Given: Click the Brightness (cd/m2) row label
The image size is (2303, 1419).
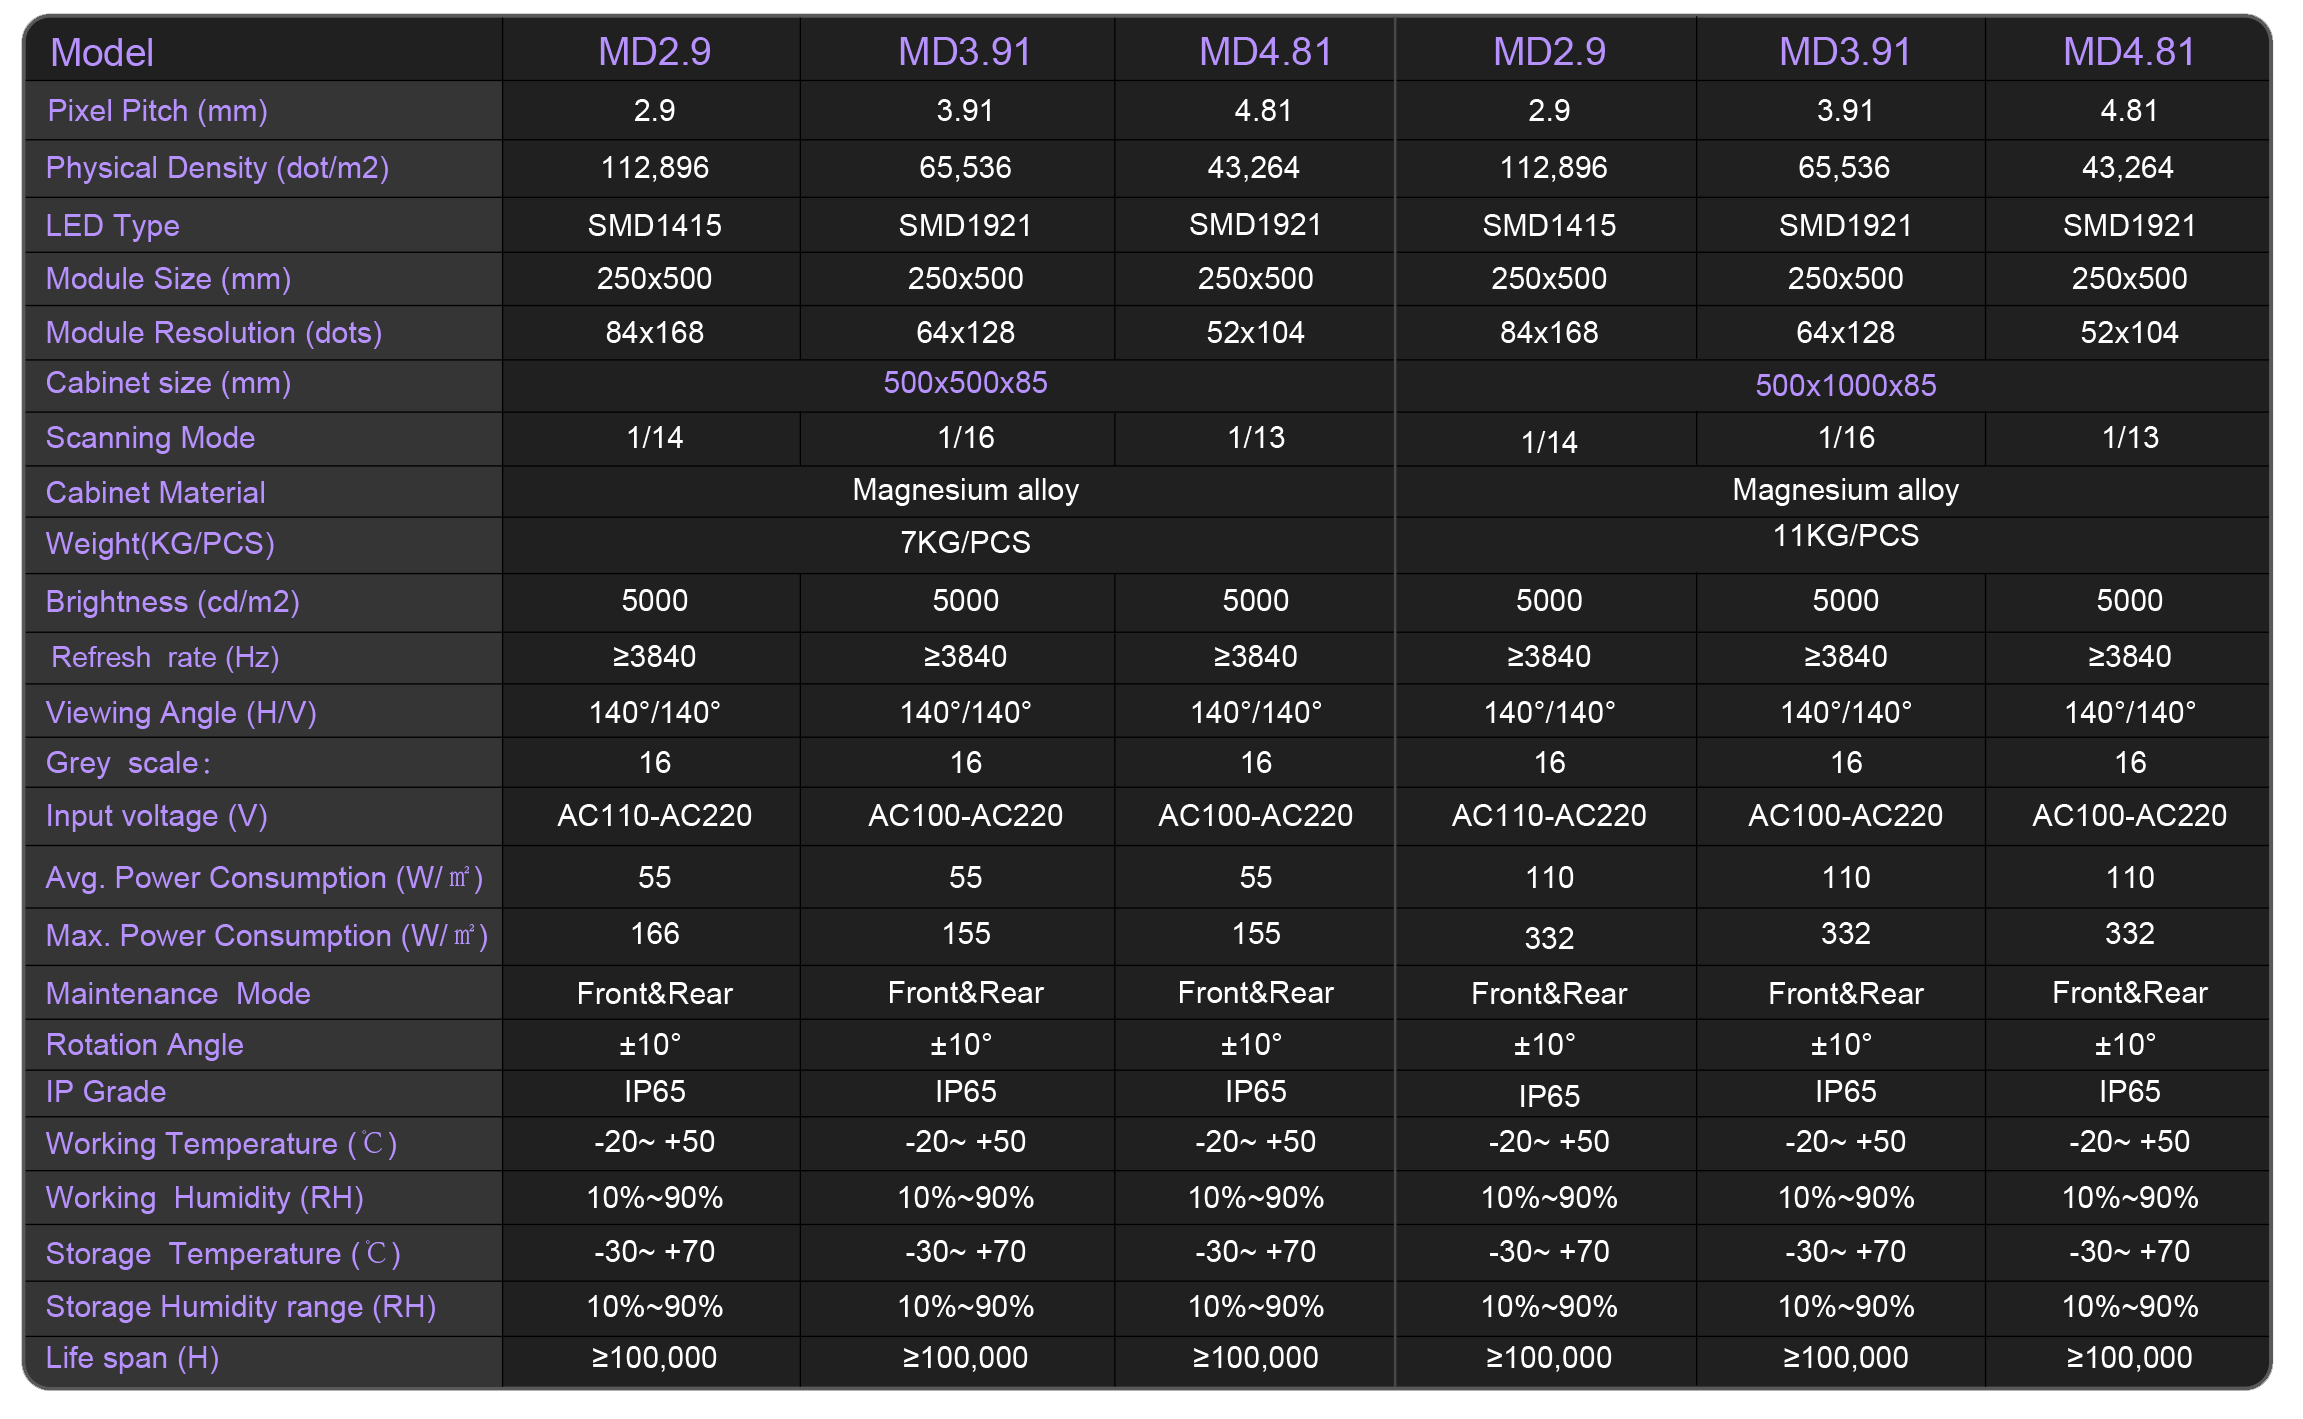Looking at the screenshot, I should coord(172,601).
